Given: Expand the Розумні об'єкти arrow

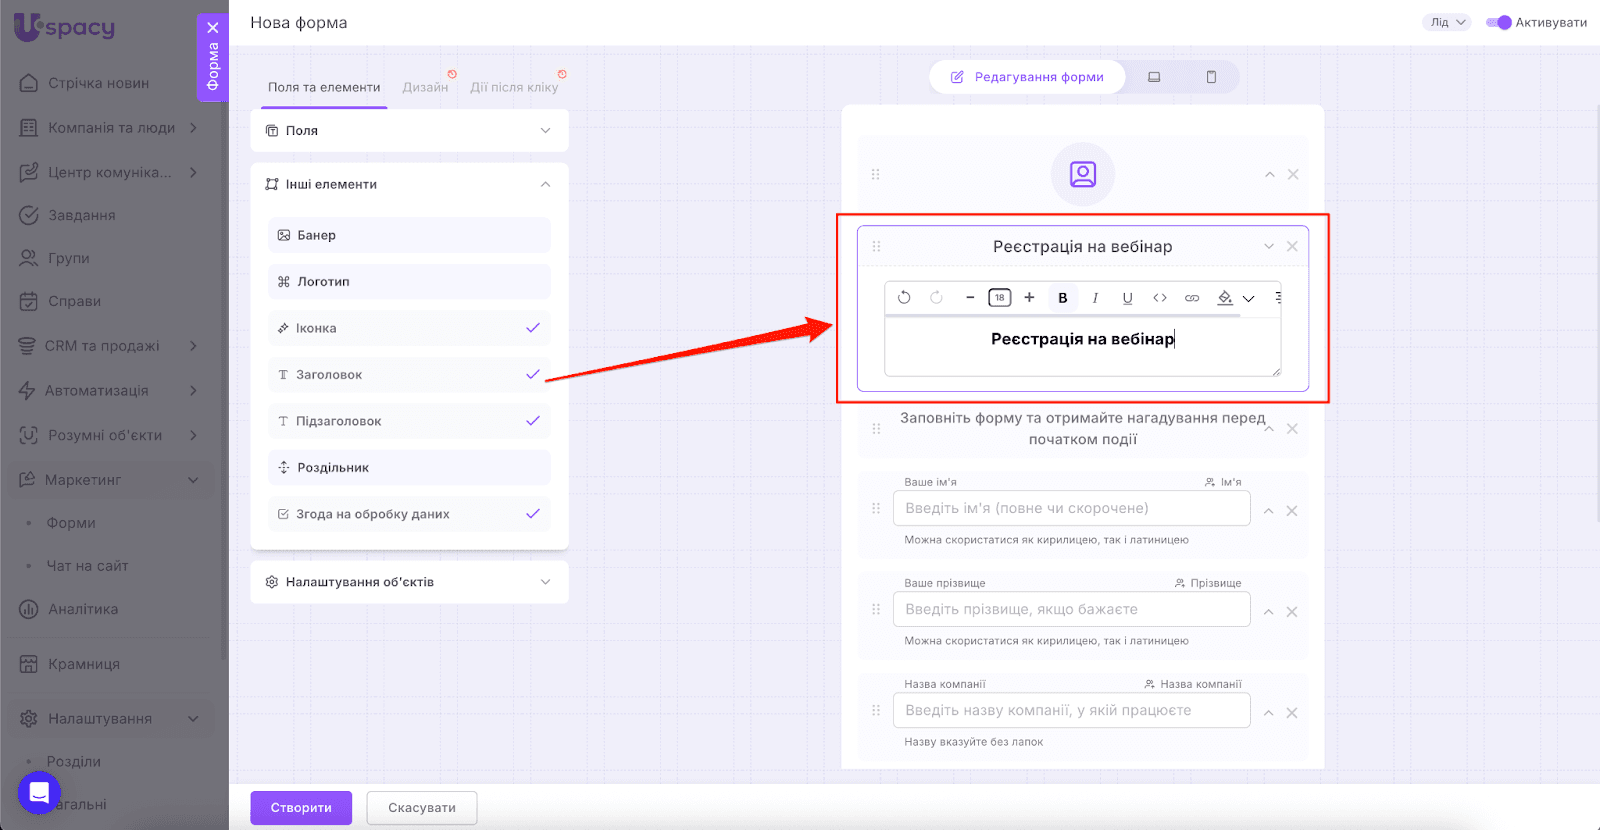Looking at the screenshot, I should 193,435.
